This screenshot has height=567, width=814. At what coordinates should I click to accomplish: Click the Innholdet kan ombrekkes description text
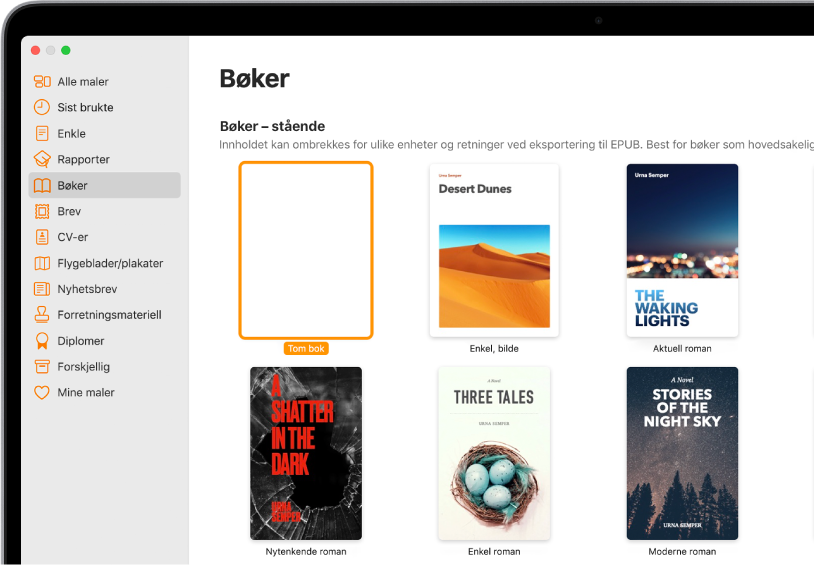(517, 145)
